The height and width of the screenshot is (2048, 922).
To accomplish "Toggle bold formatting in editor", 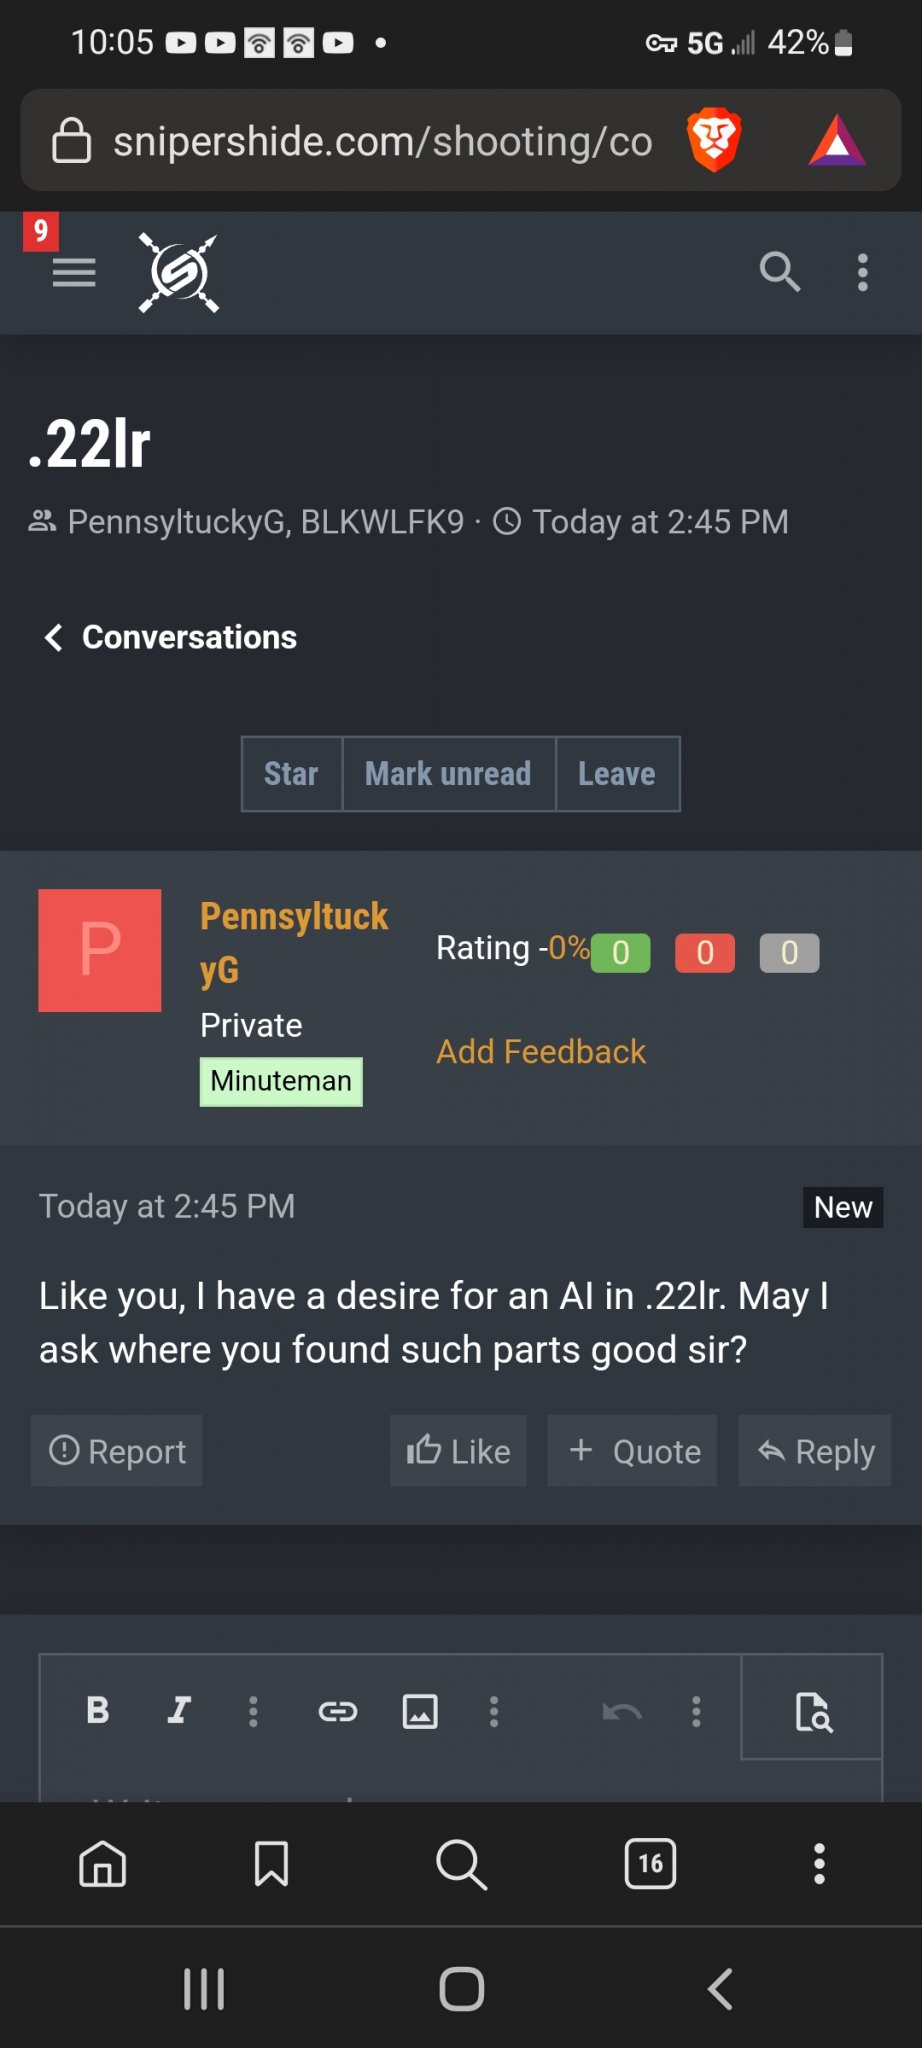I will [98, 1711].
